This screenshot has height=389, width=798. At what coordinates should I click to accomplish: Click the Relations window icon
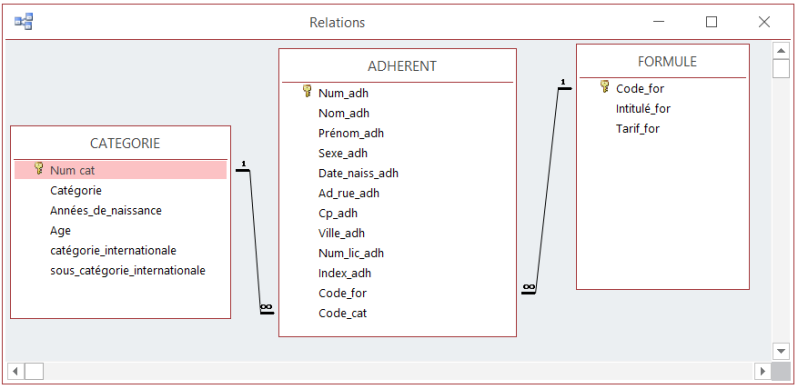[x=23, y=22]
